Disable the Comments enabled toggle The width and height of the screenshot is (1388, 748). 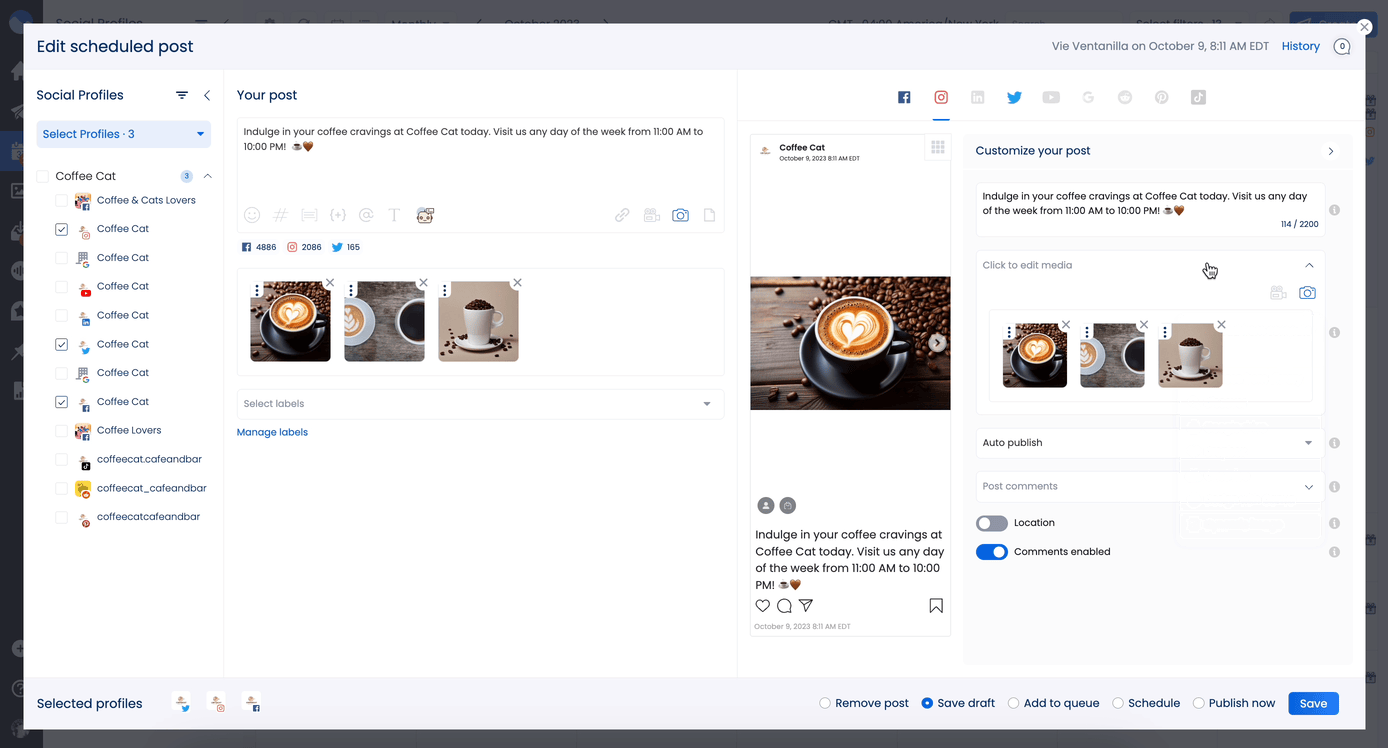(x=992, y=552)
